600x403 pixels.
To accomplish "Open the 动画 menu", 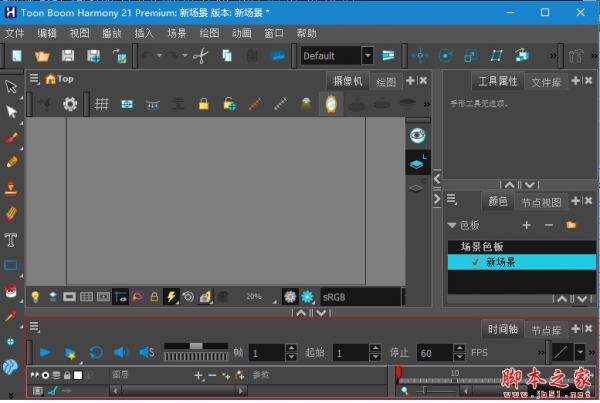I will click(x=241, y=33).
